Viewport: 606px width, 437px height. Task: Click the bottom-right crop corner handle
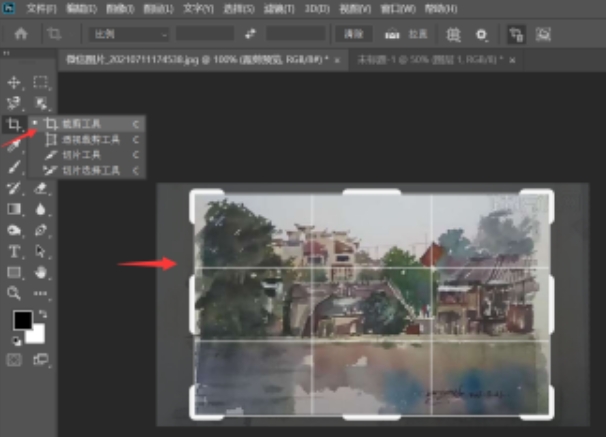[538, 402]
